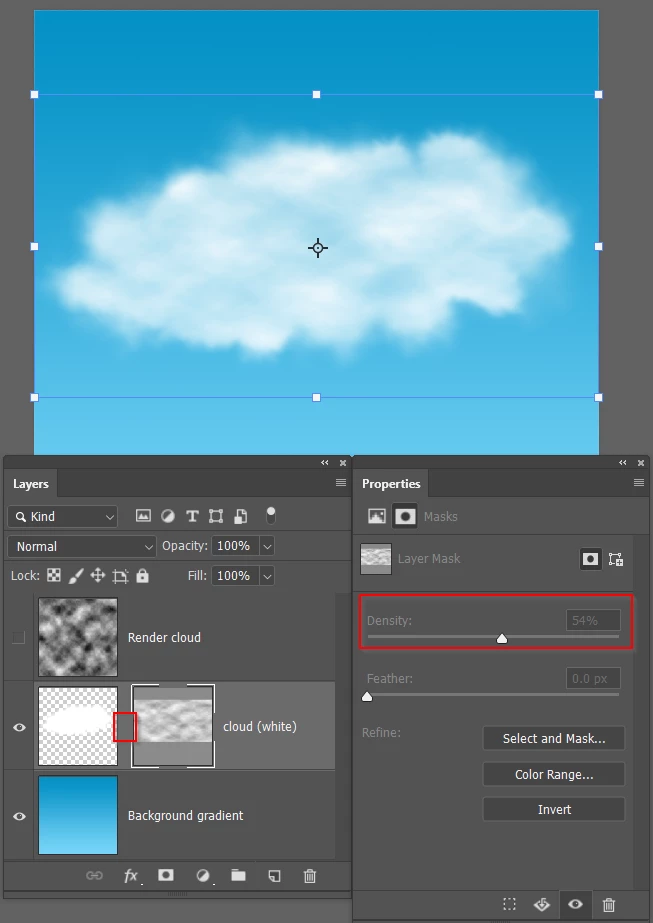Select the Render cloud layer name

click(164, 638)
